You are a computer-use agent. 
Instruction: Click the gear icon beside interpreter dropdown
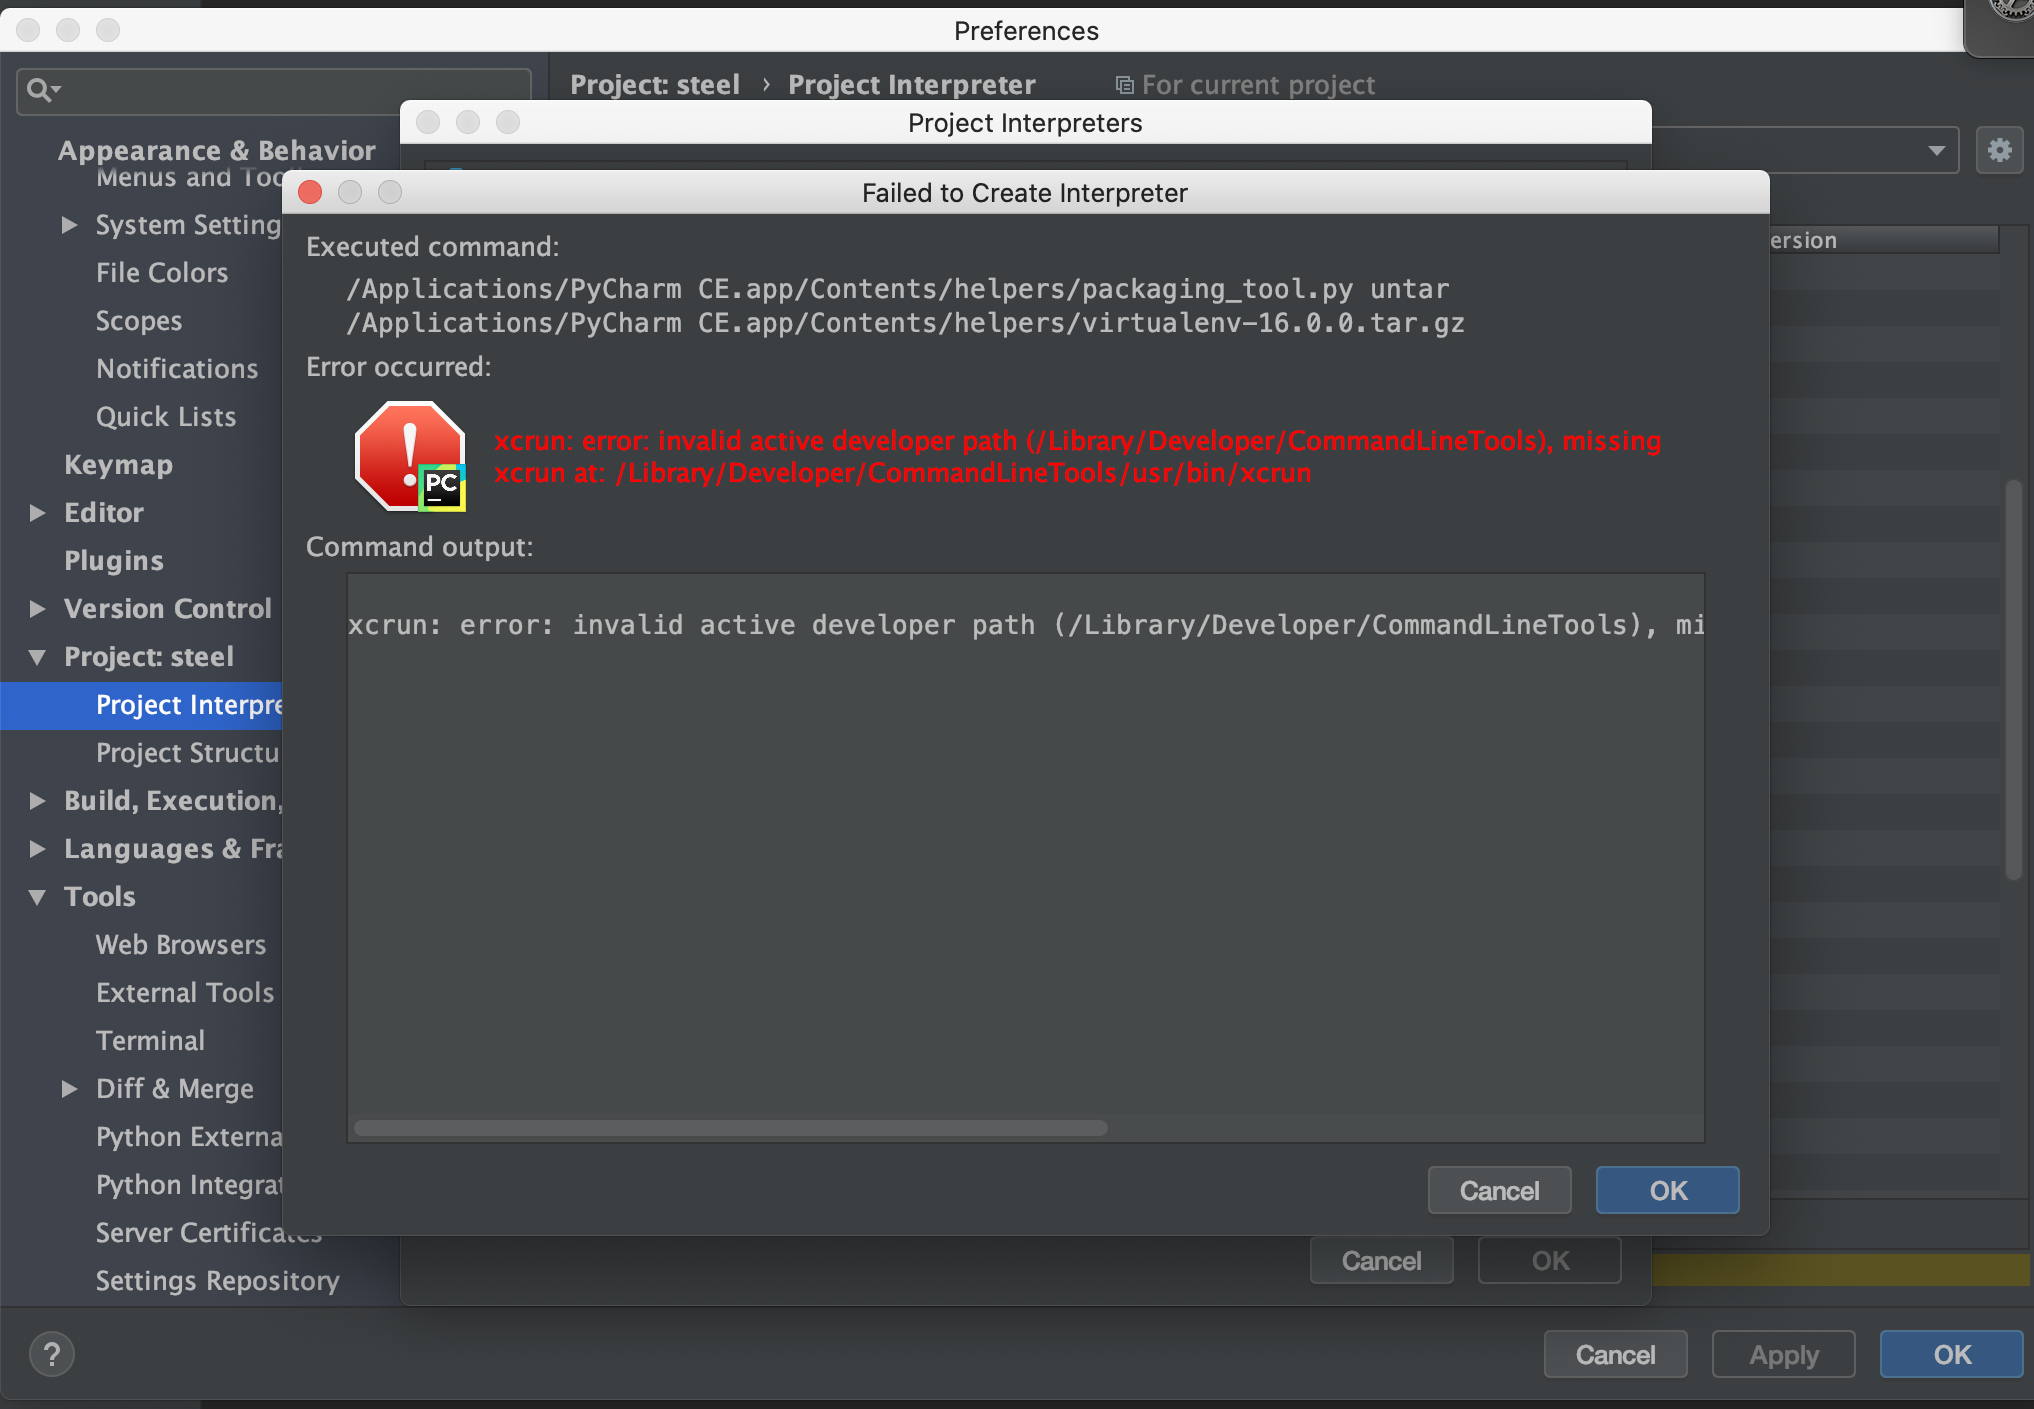(1999, 150)
